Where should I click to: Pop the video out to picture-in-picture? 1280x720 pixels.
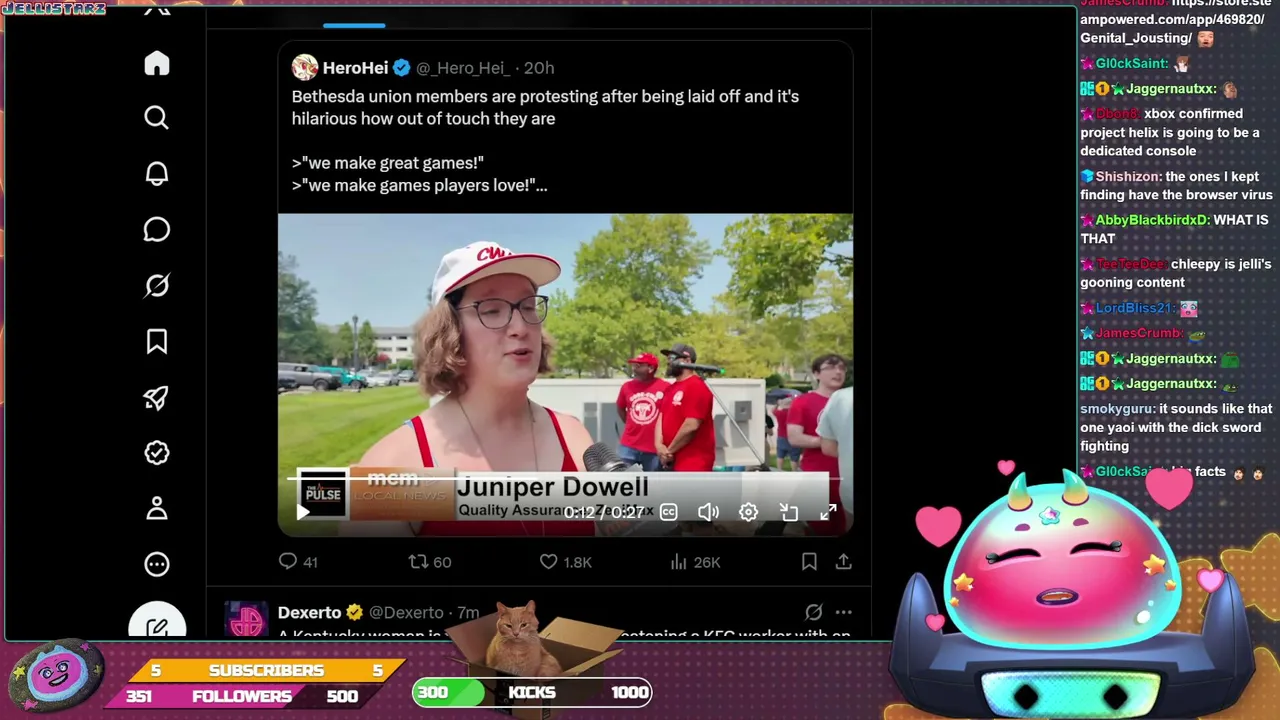pyautogui.click(x=789, y=512)
